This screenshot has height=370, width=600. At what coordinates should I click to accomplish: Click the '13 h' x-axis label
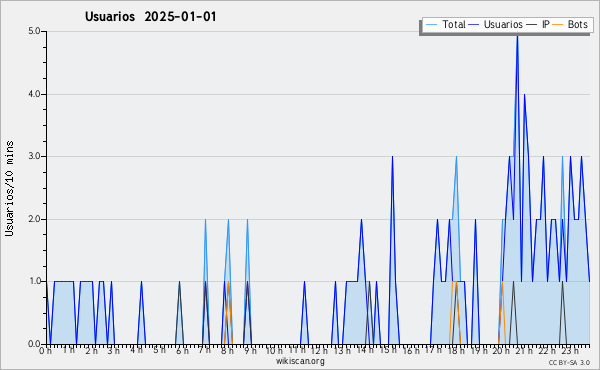[342, 351]
